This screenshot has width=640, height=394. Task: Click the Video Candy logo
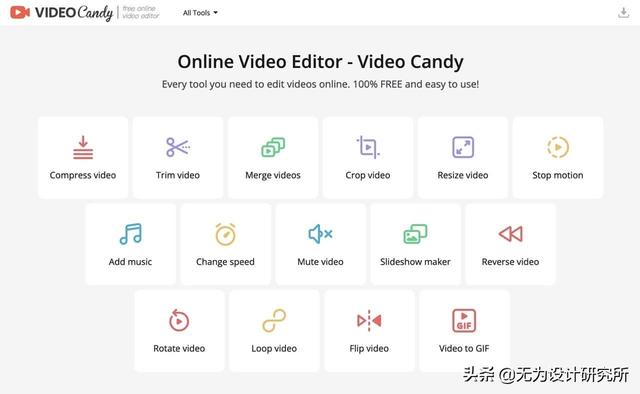[x=61, y=13]
